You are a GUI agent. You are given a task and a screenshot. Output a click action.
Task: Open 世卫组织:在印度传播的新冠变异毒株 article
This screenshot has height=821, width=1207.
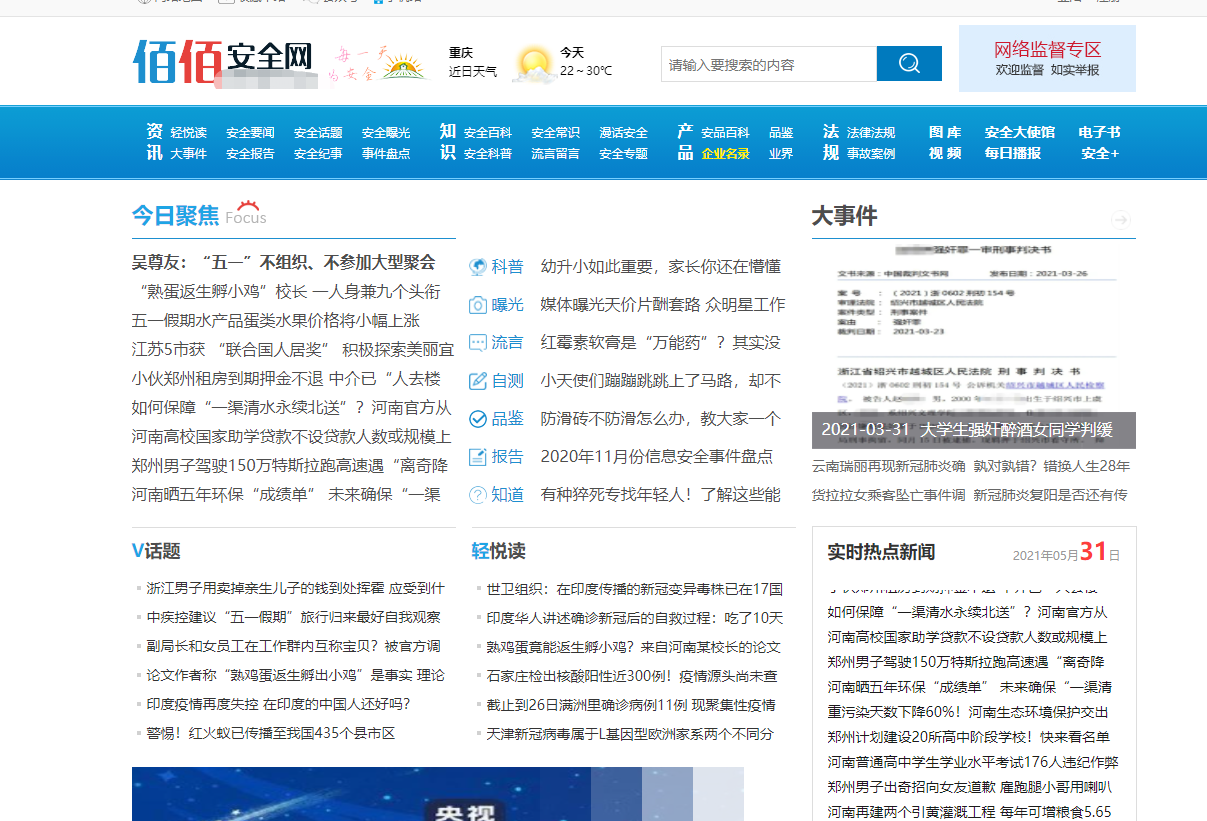[635, 589]
